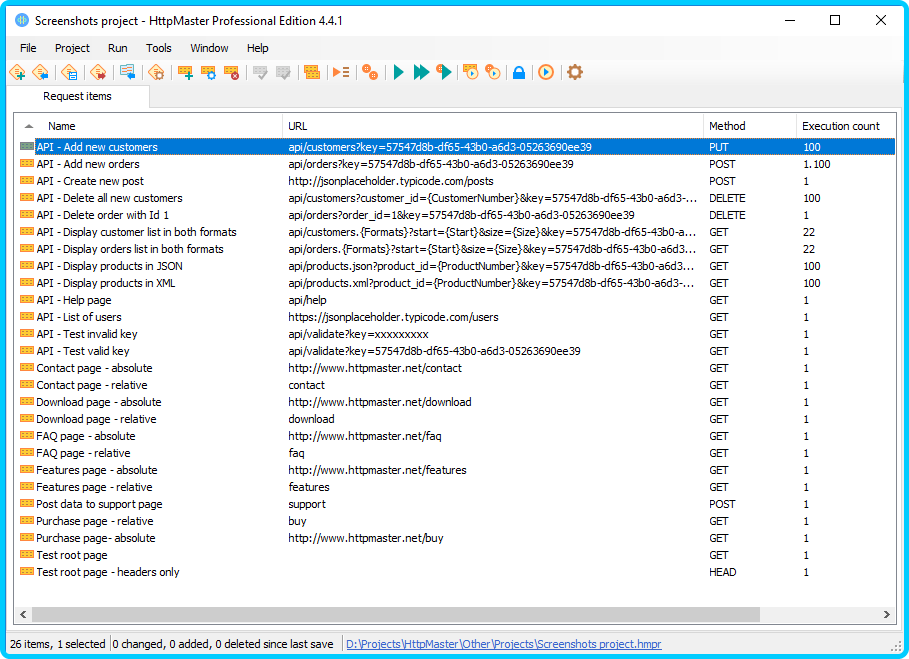Viewport: 909px width, 659px height.
Task: Open the Screenshots project.hmpr path link
Action: [x=503, y=645]
